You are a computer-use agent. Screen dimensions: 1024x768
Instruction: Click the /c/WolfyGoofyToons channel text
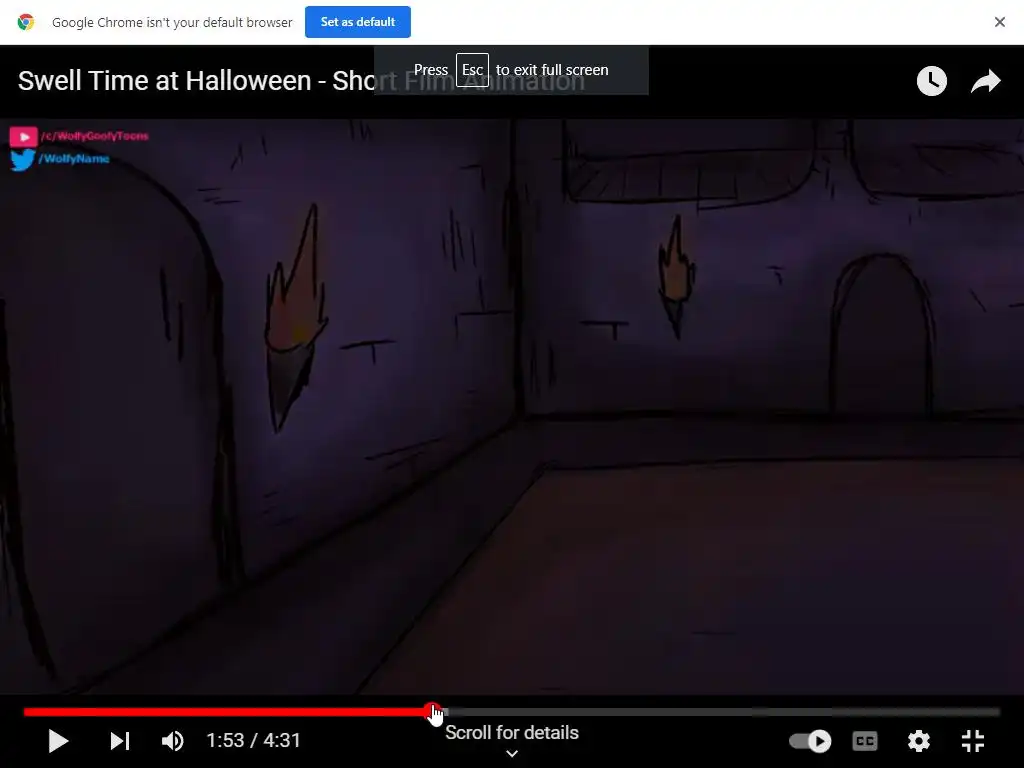94,136
